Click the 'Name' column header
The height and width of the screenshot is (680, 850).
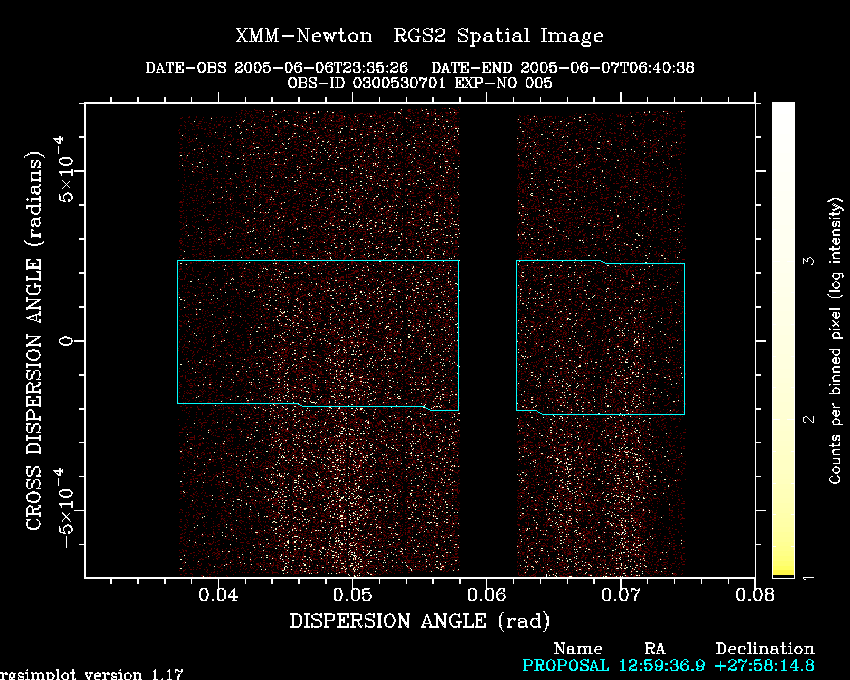pyautogui.click(x=578, y=649)
